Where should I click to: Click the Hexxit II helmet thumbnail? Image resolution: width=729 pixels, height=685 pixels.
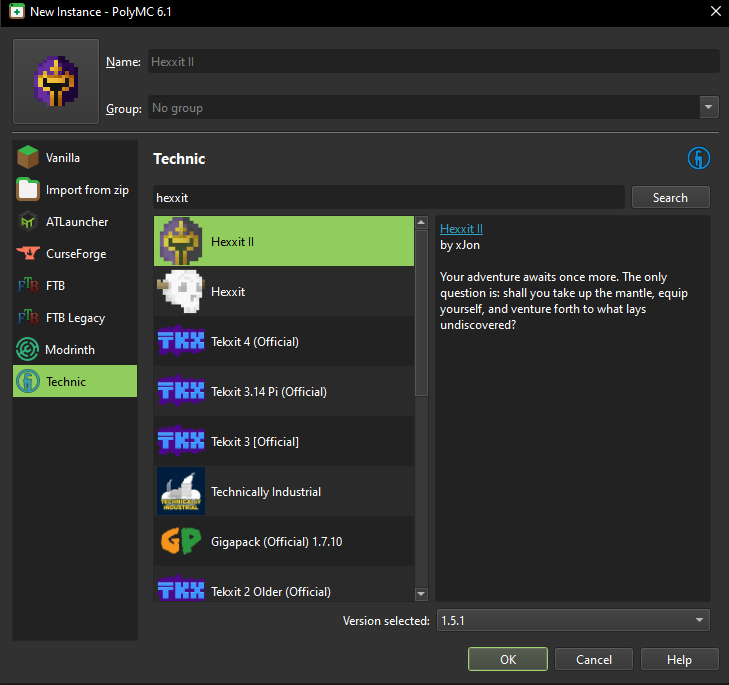(181, 241)
